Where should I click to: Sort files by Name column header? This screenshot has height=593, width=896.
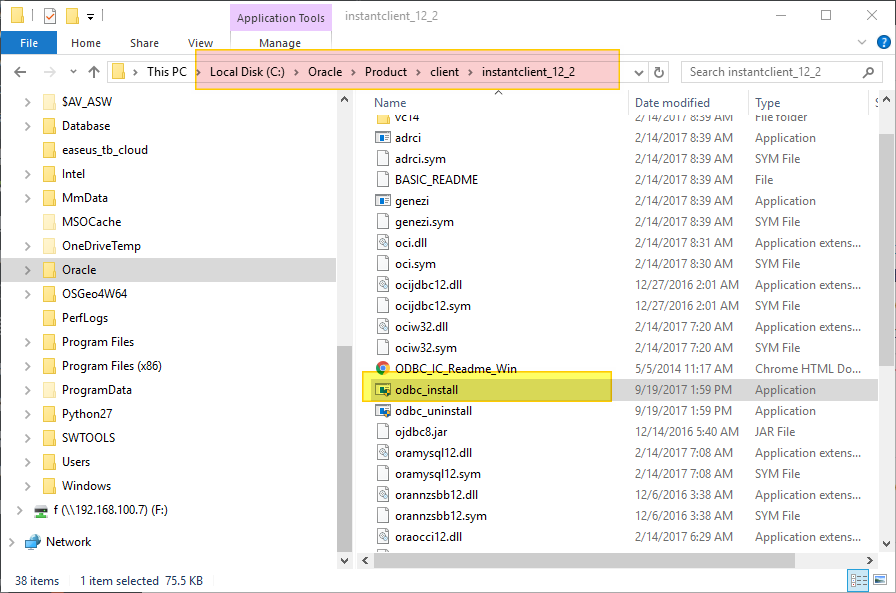point(390,103)
